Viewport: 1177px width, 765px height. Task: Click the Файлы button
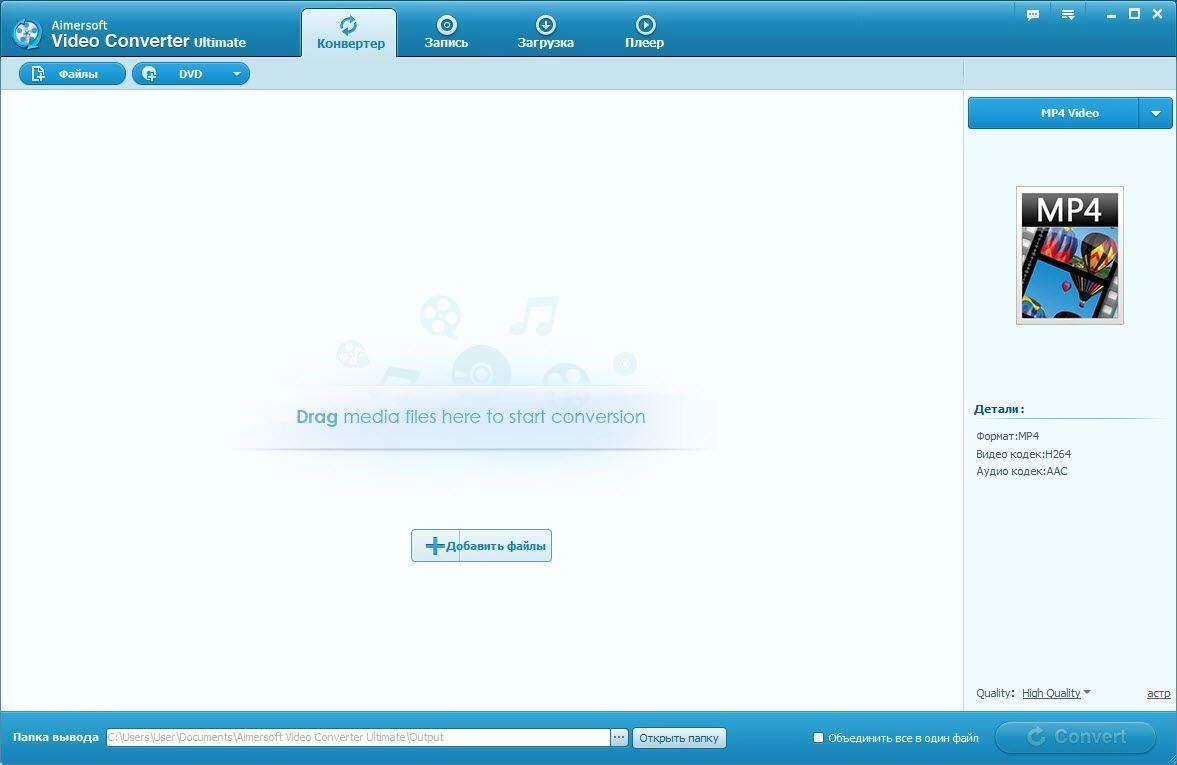[x=72, y=74]
